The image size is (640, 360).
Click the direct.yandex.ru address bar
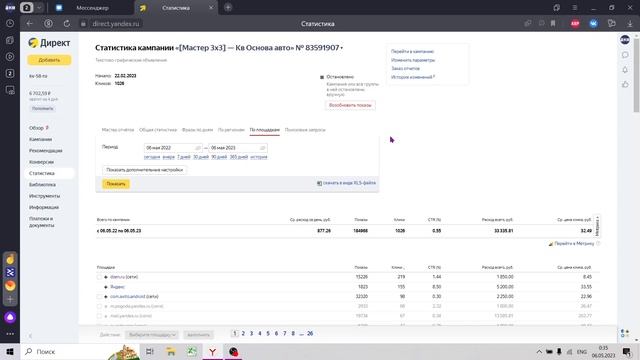click(116, 24)
